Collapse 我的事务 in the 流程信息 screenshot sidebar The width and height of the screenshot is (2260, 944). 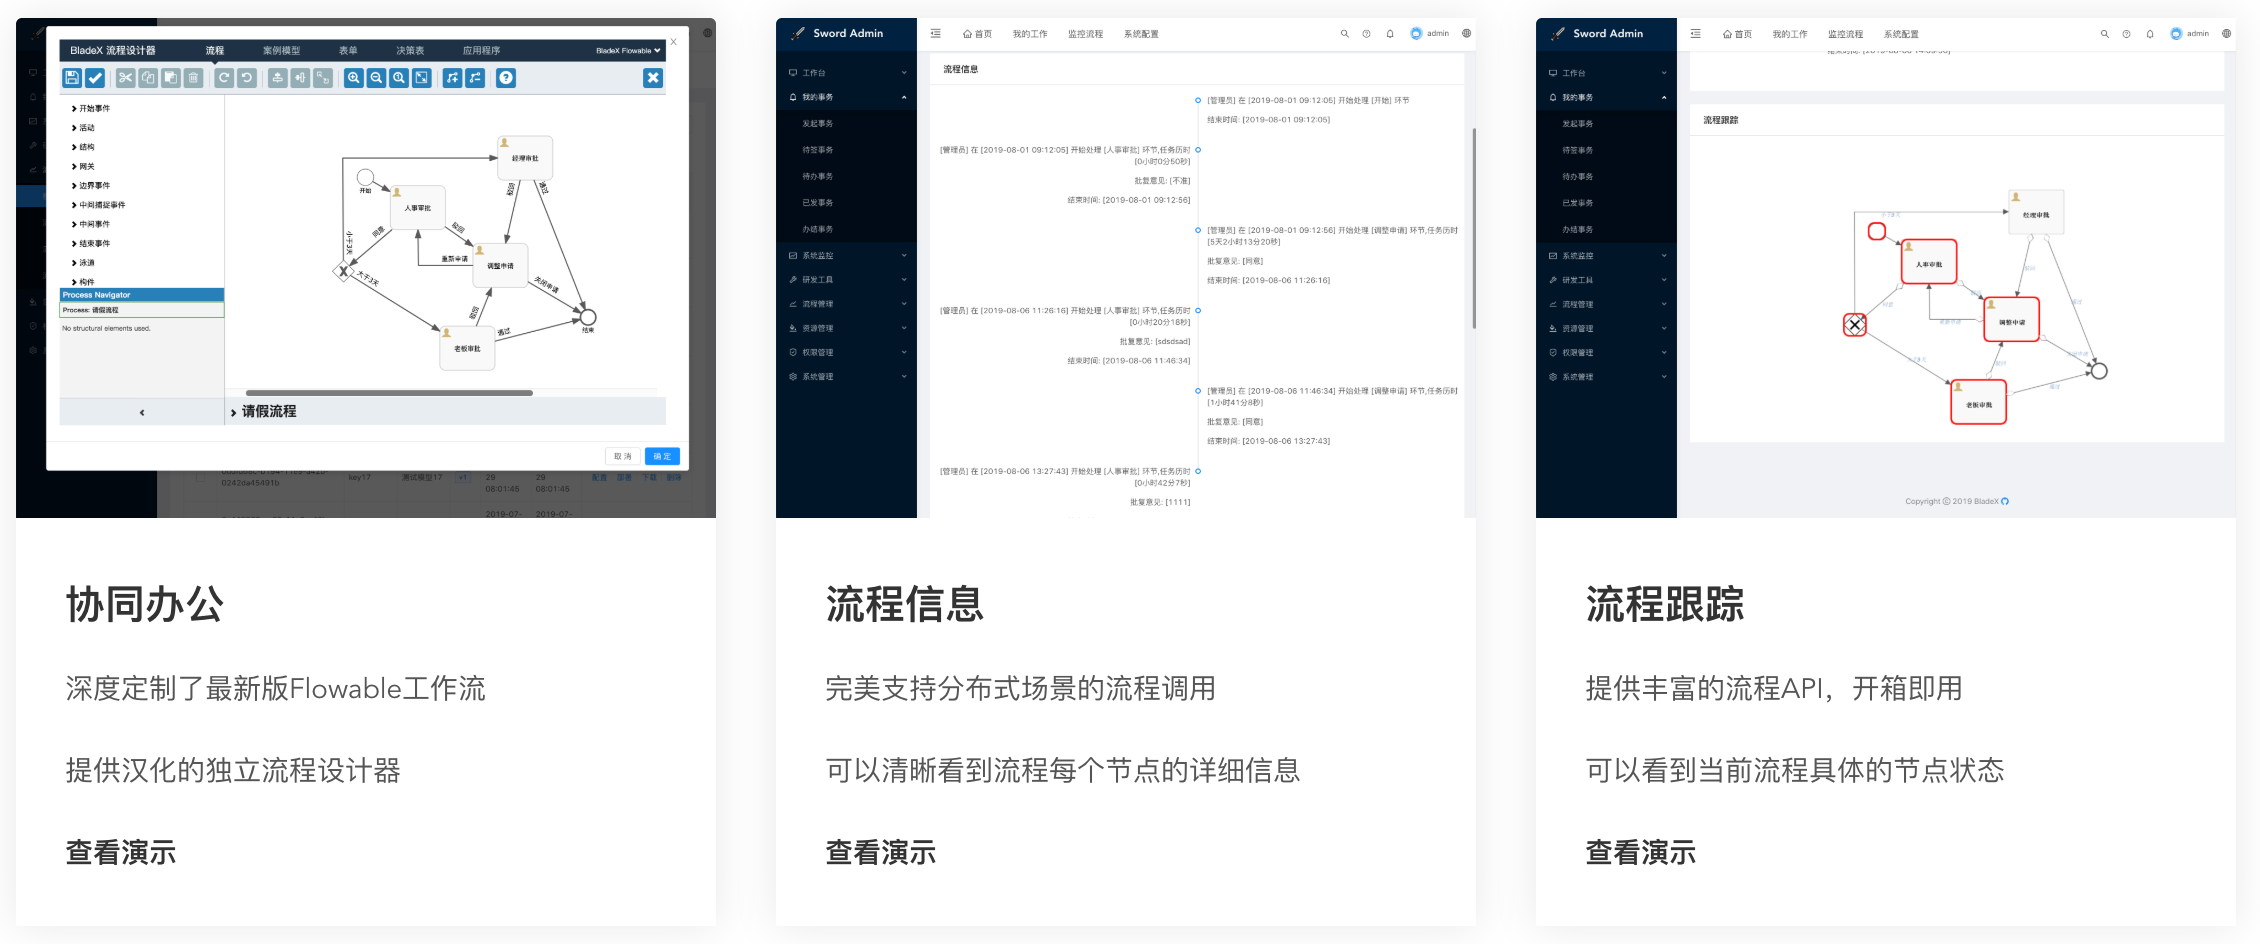coord(847,97)
